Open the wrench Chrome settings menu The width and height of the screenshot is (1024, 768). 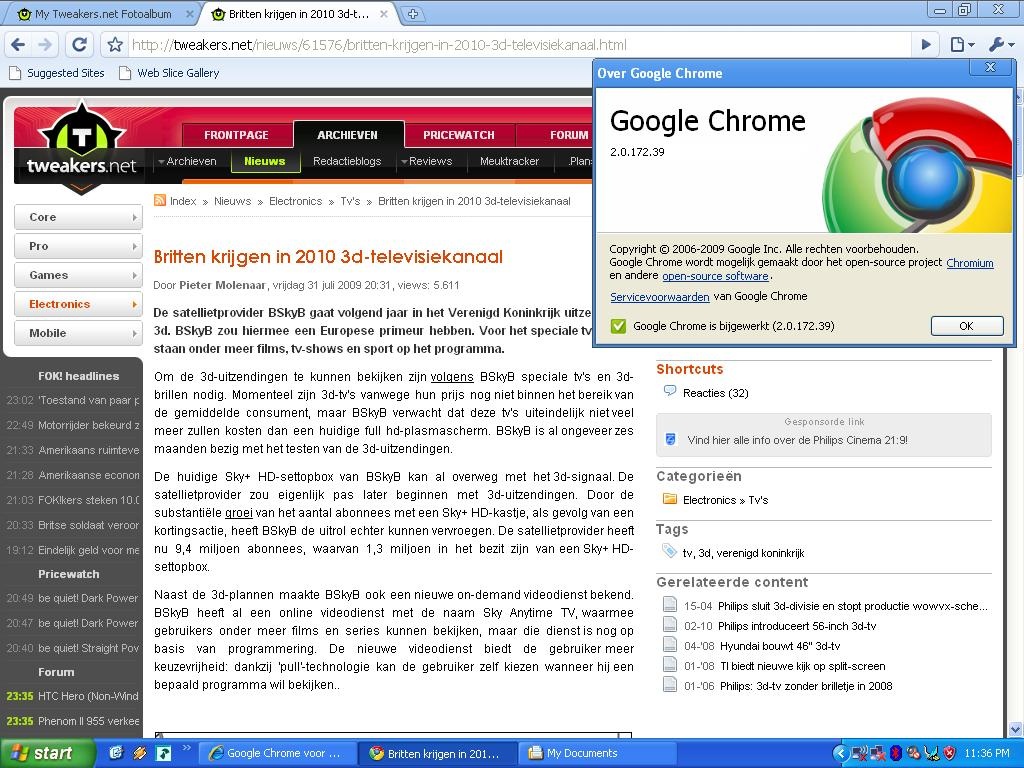tap(1001, 44)
